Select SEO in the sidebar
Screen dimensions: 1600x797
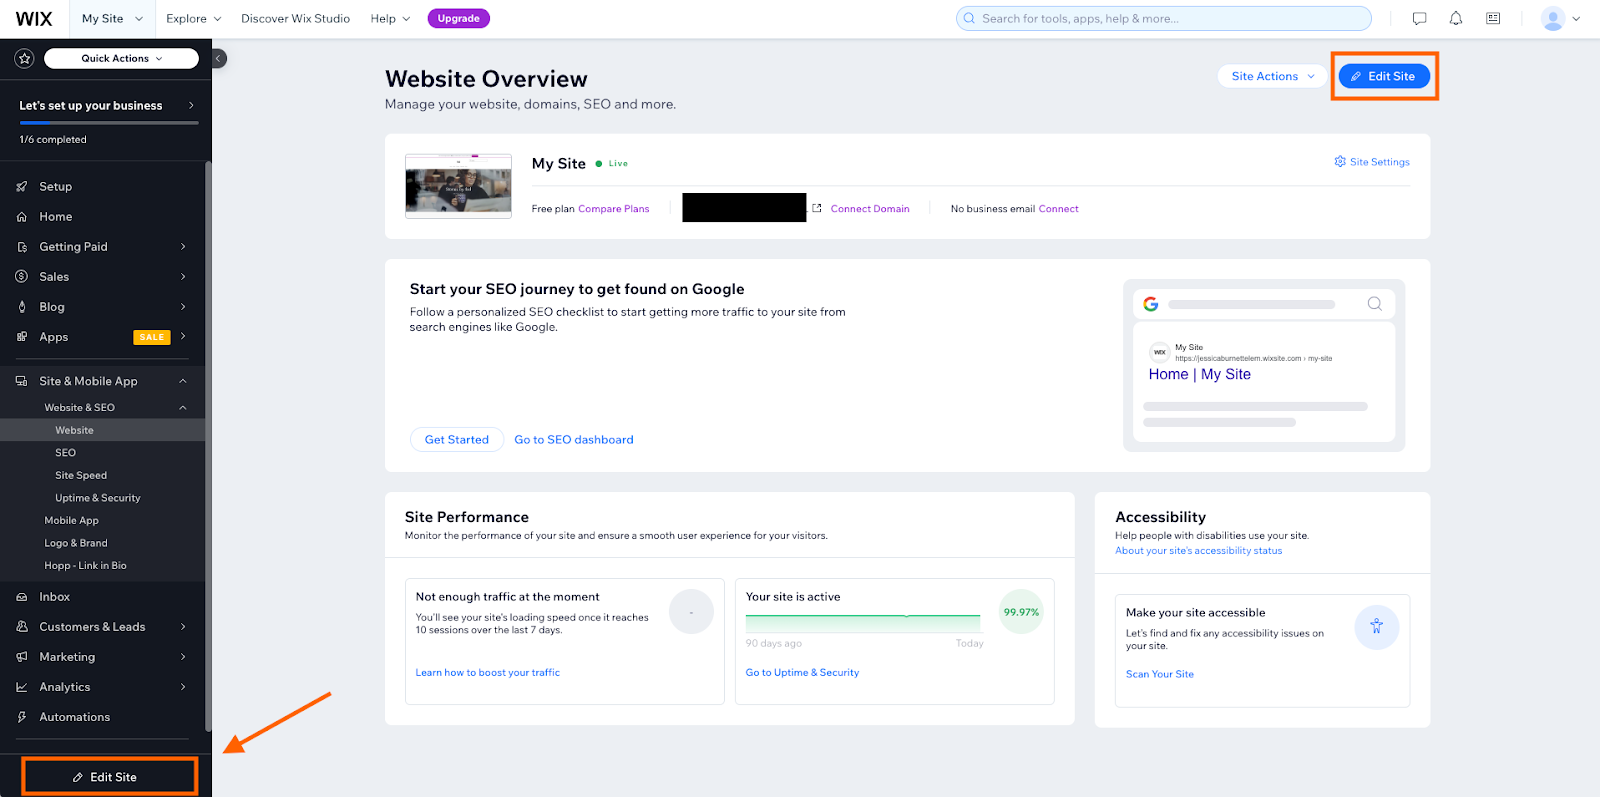[x=66, y=453]
